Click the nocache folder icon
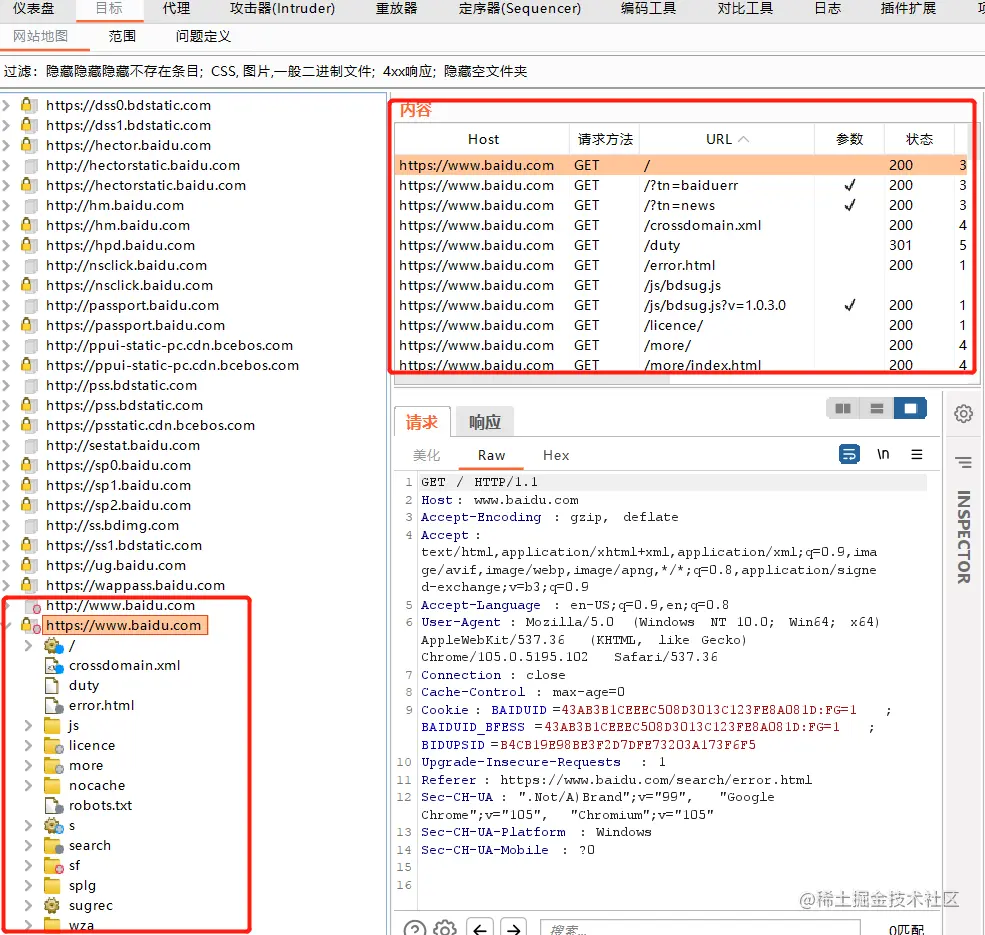 [x=53, y=785]
